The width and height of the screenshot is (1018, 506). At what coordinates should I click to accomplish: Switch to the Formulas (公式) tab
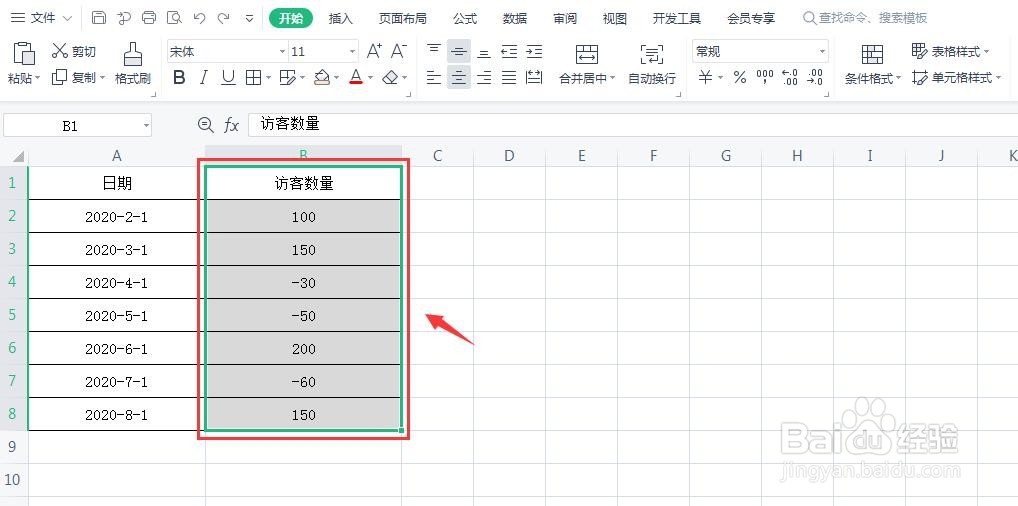coord(466,18)
